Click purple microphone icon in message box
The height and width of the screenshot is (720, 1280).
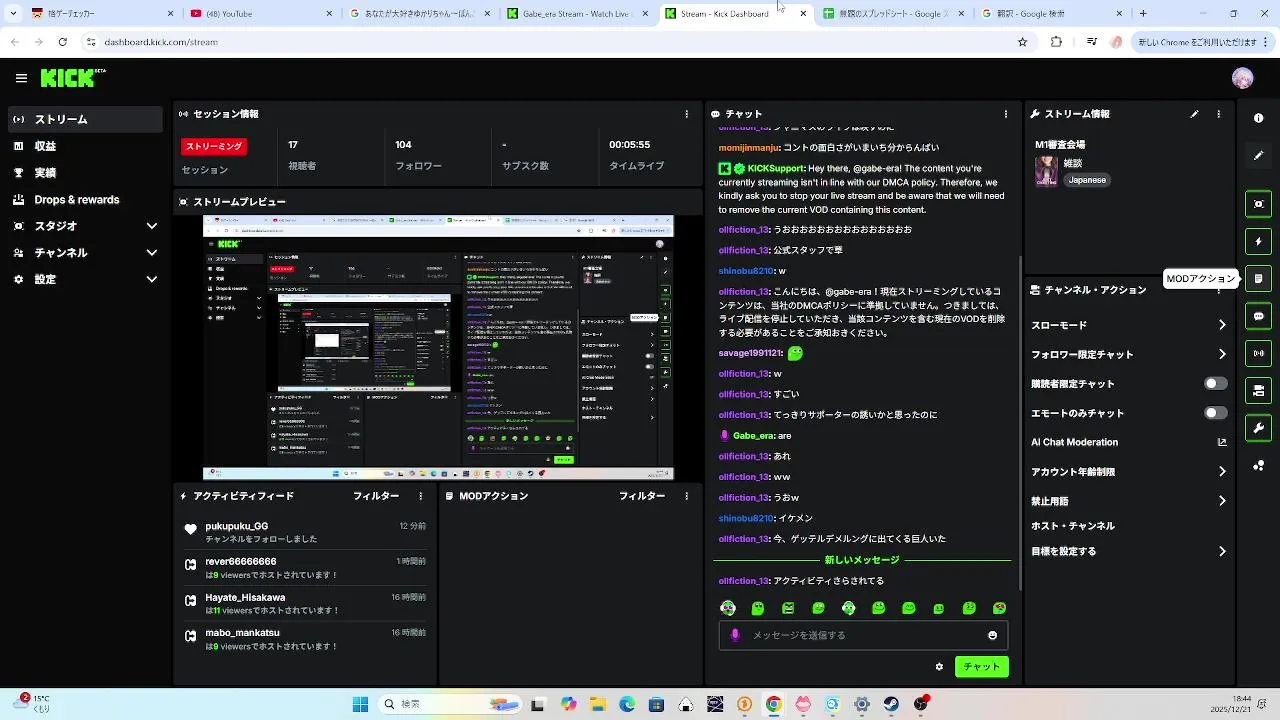click(x=736, y=635)
